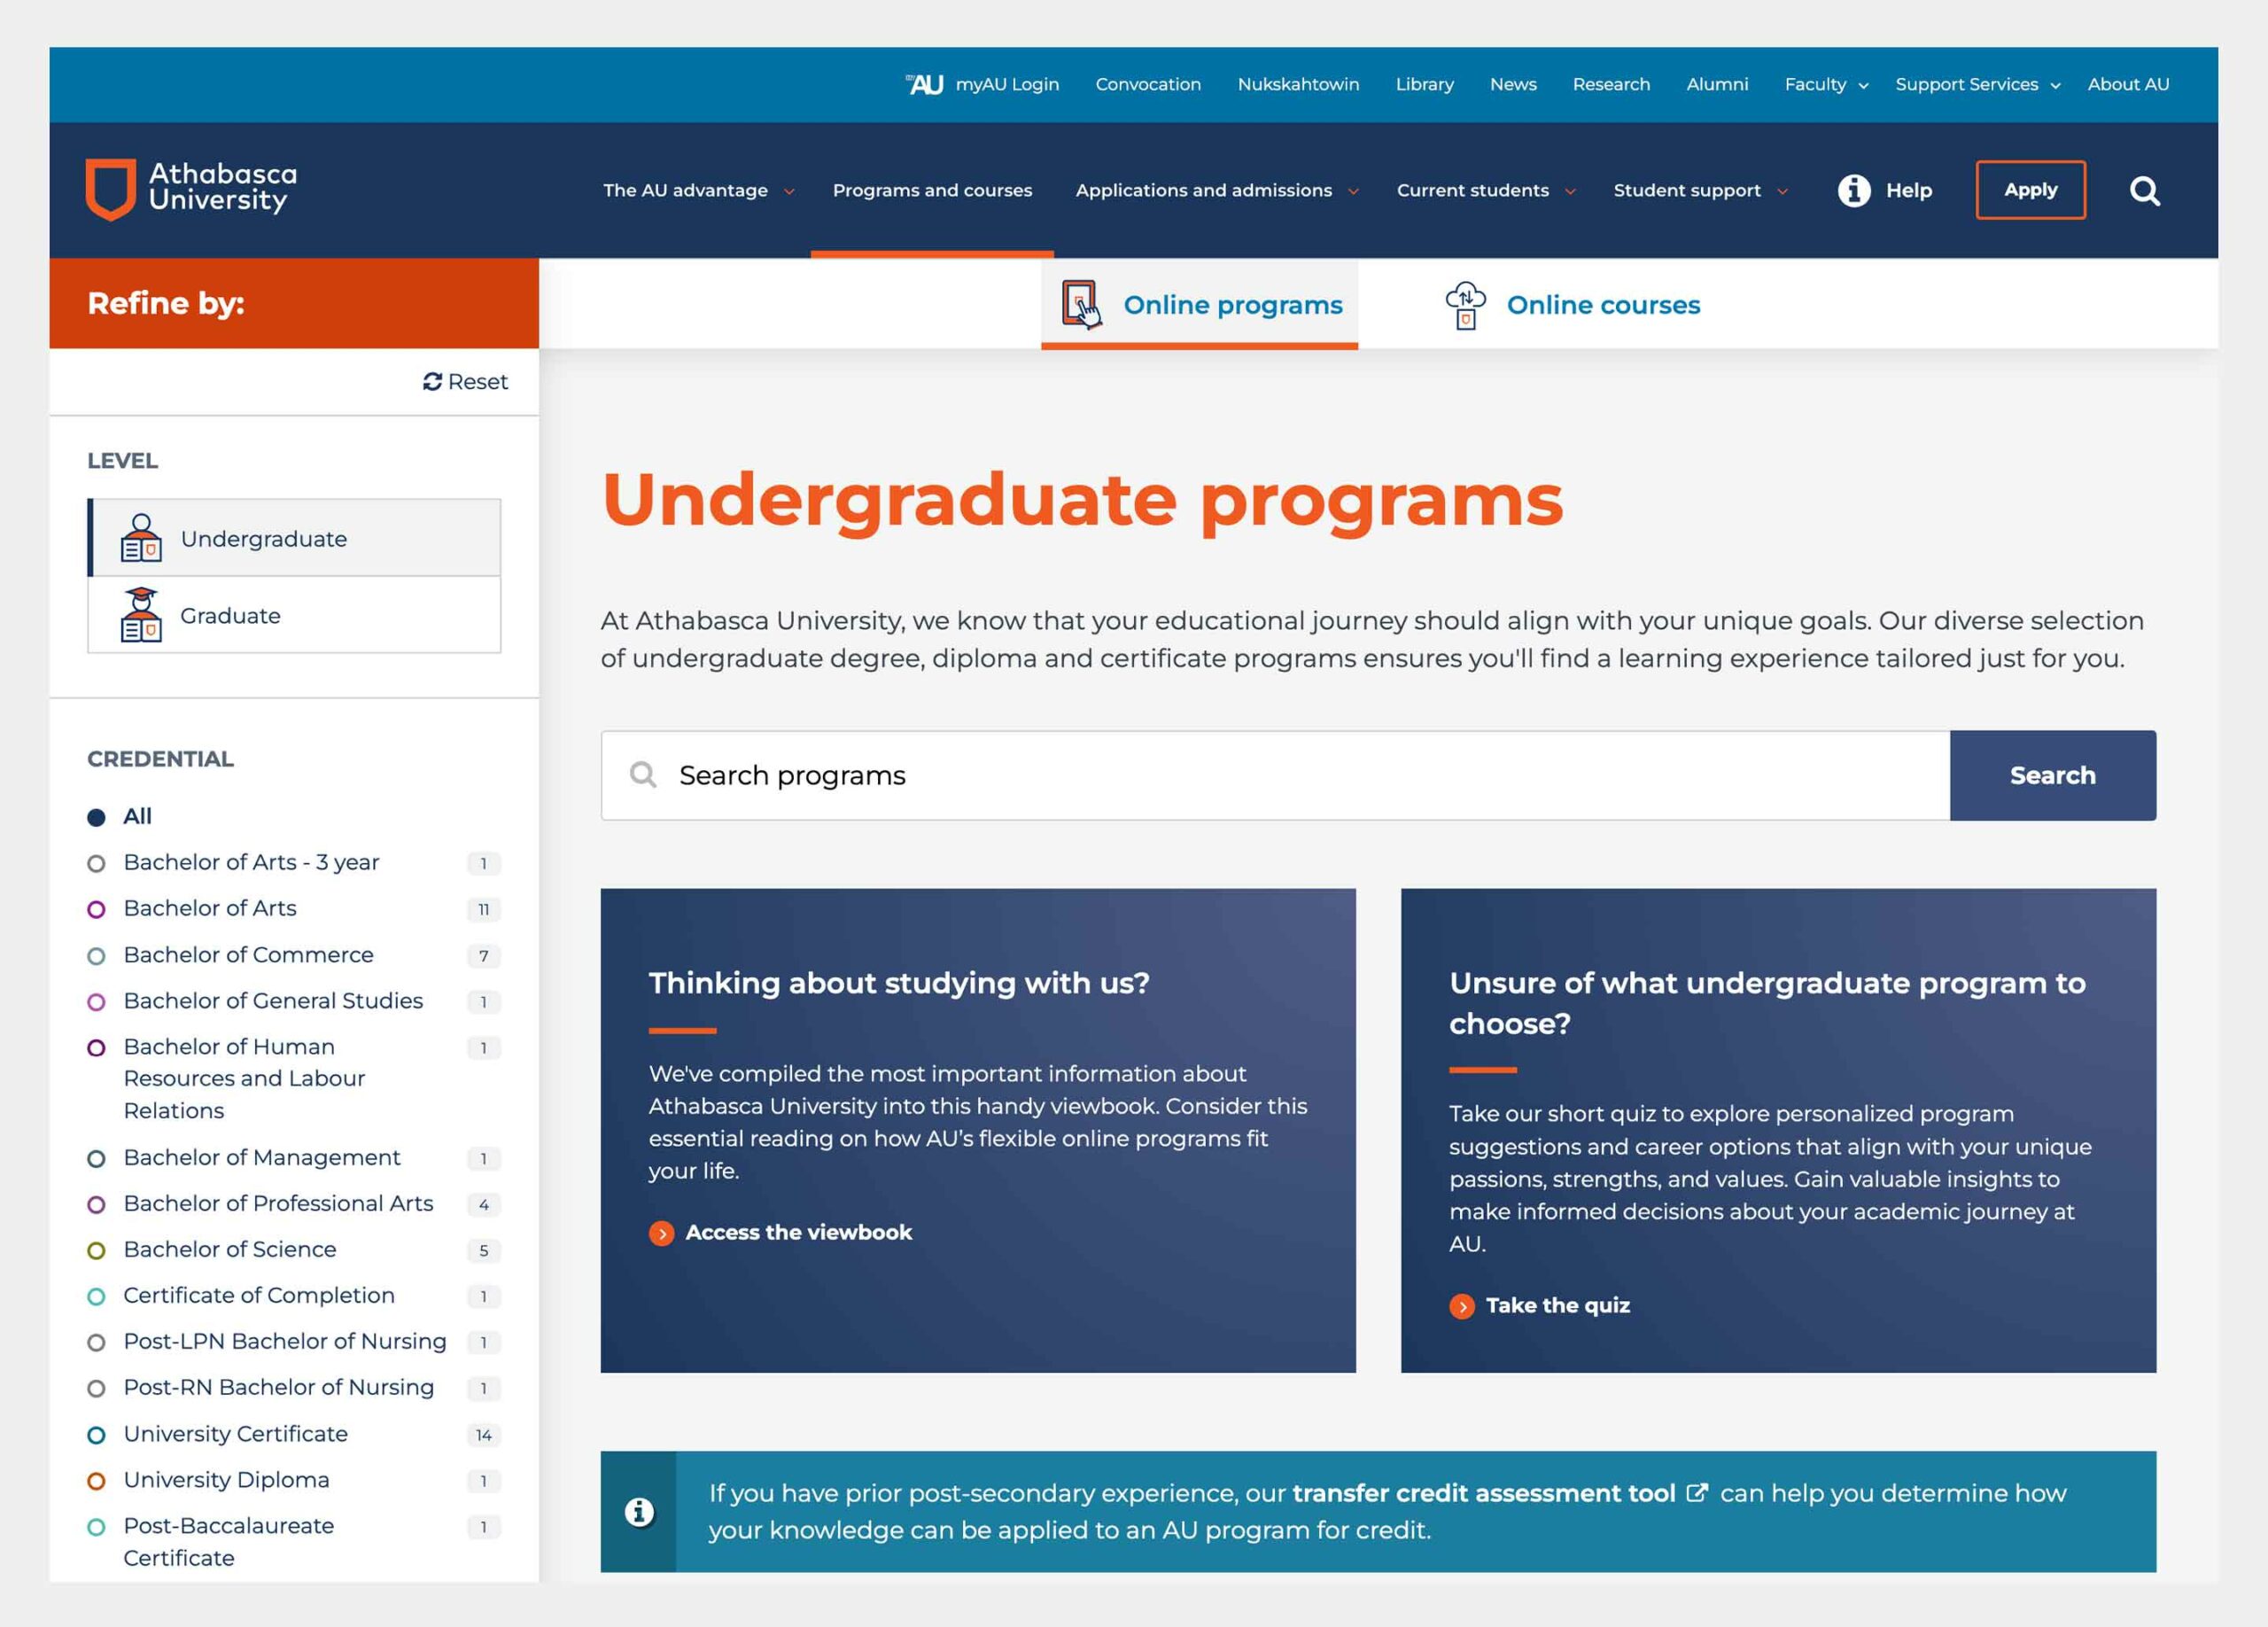Click the Online programs tablet icon
Image resolution: width=2268 pixels, height=1627 pixels.
point(1081,304)
